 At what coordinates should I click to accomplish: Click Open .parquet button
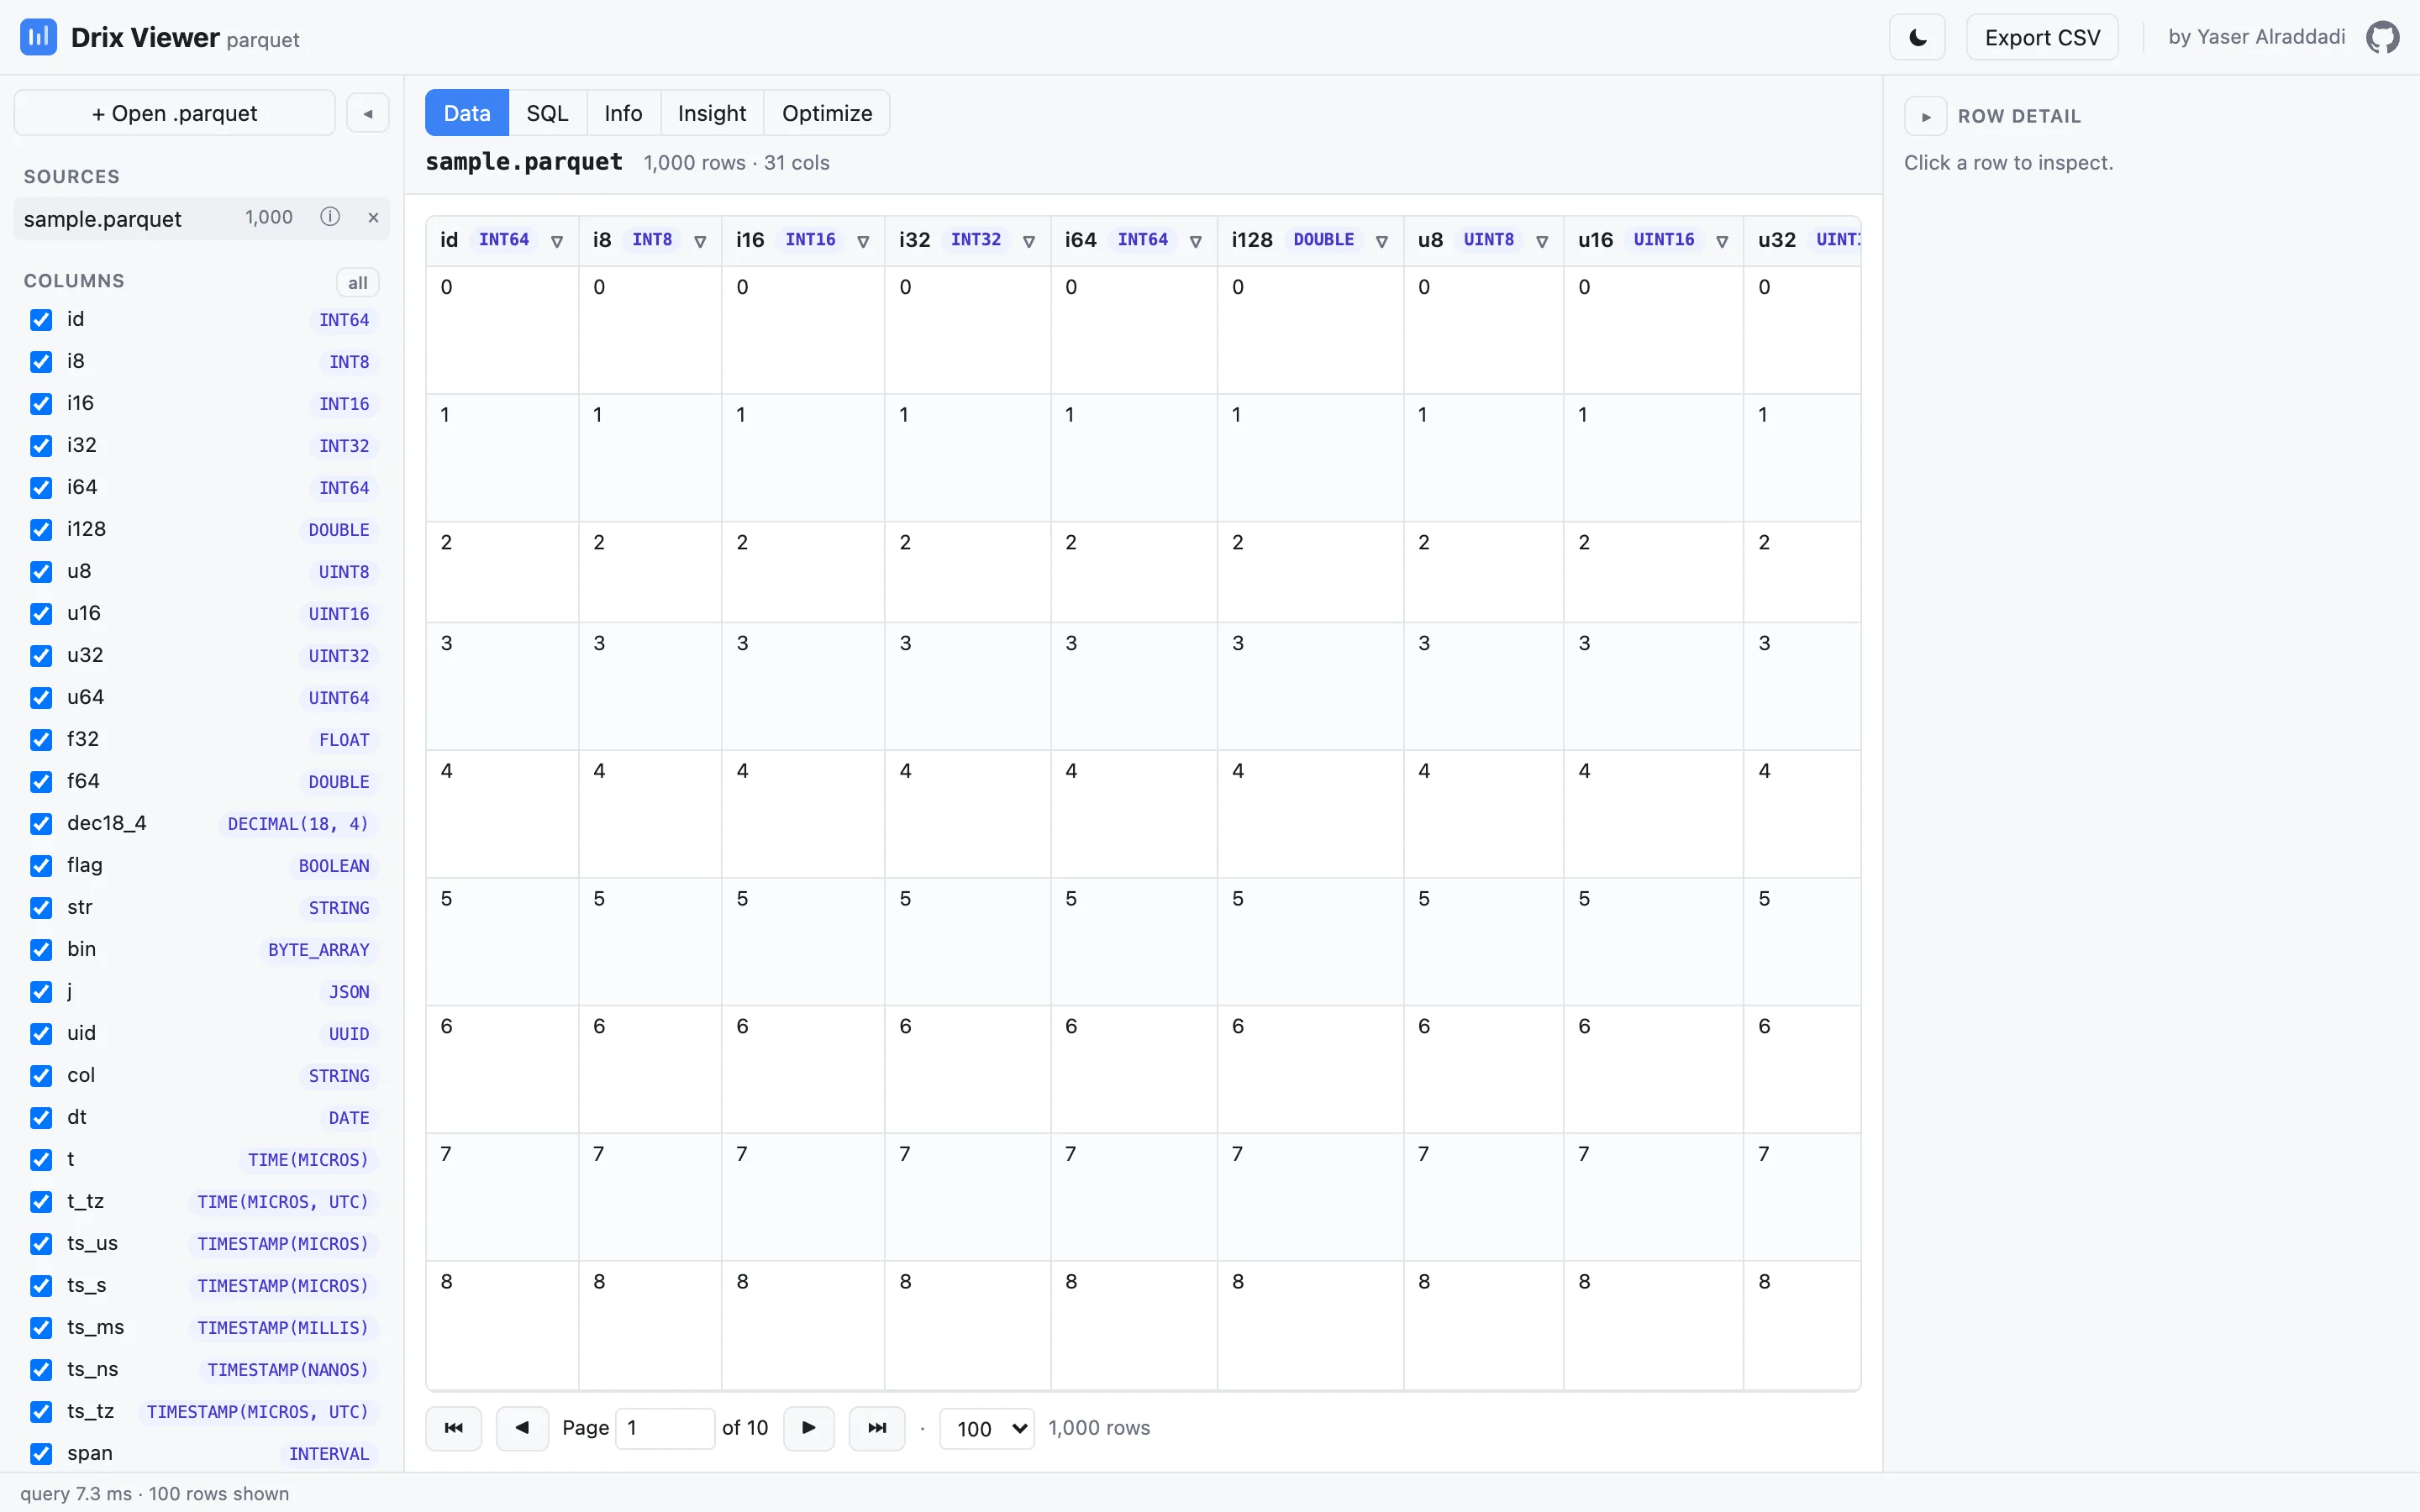click(x=175, y=113)
